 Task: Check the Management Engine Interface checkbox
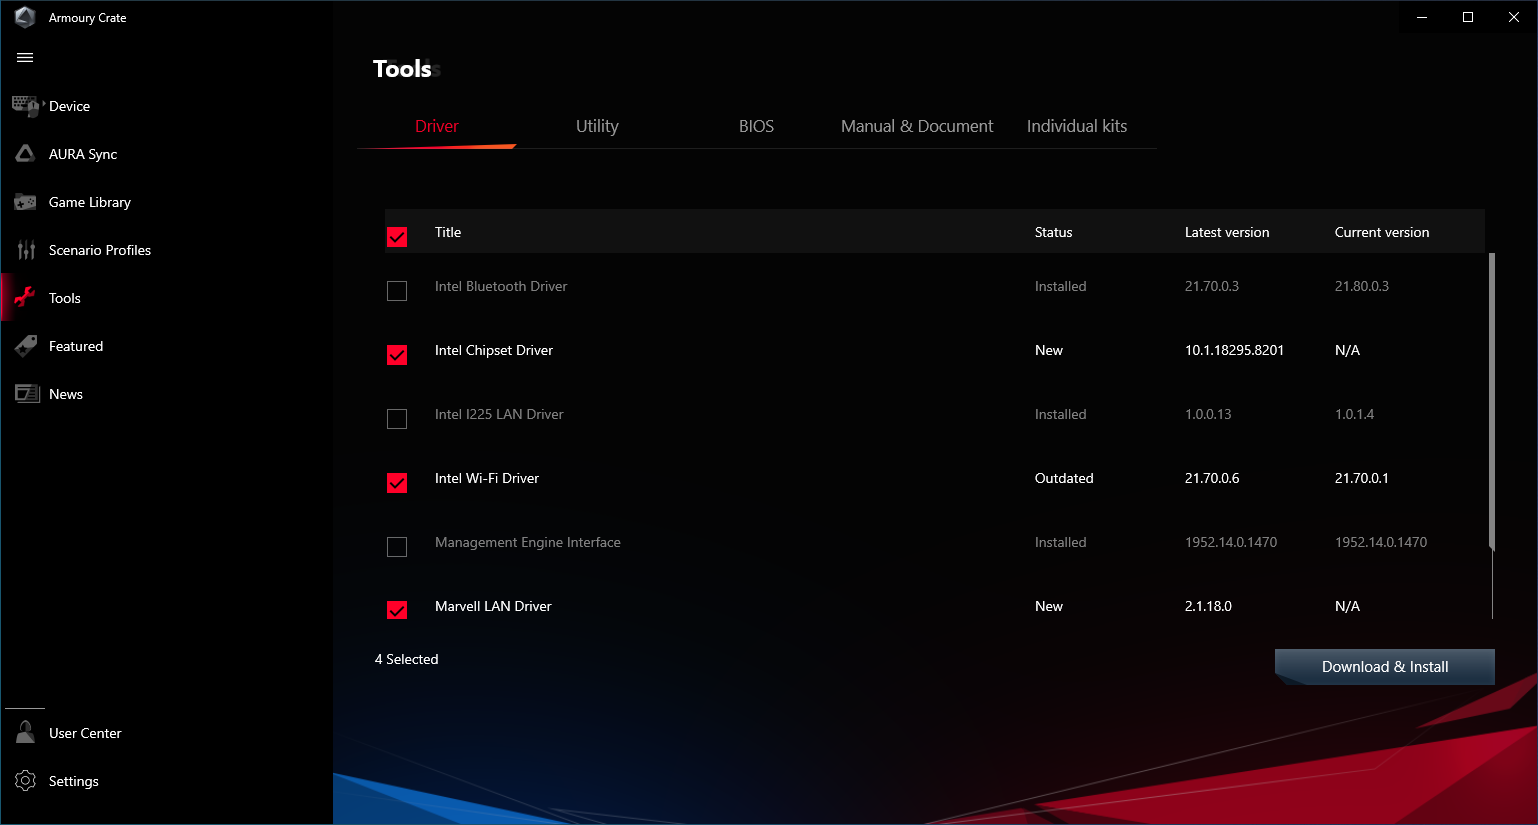coord(397,547)
